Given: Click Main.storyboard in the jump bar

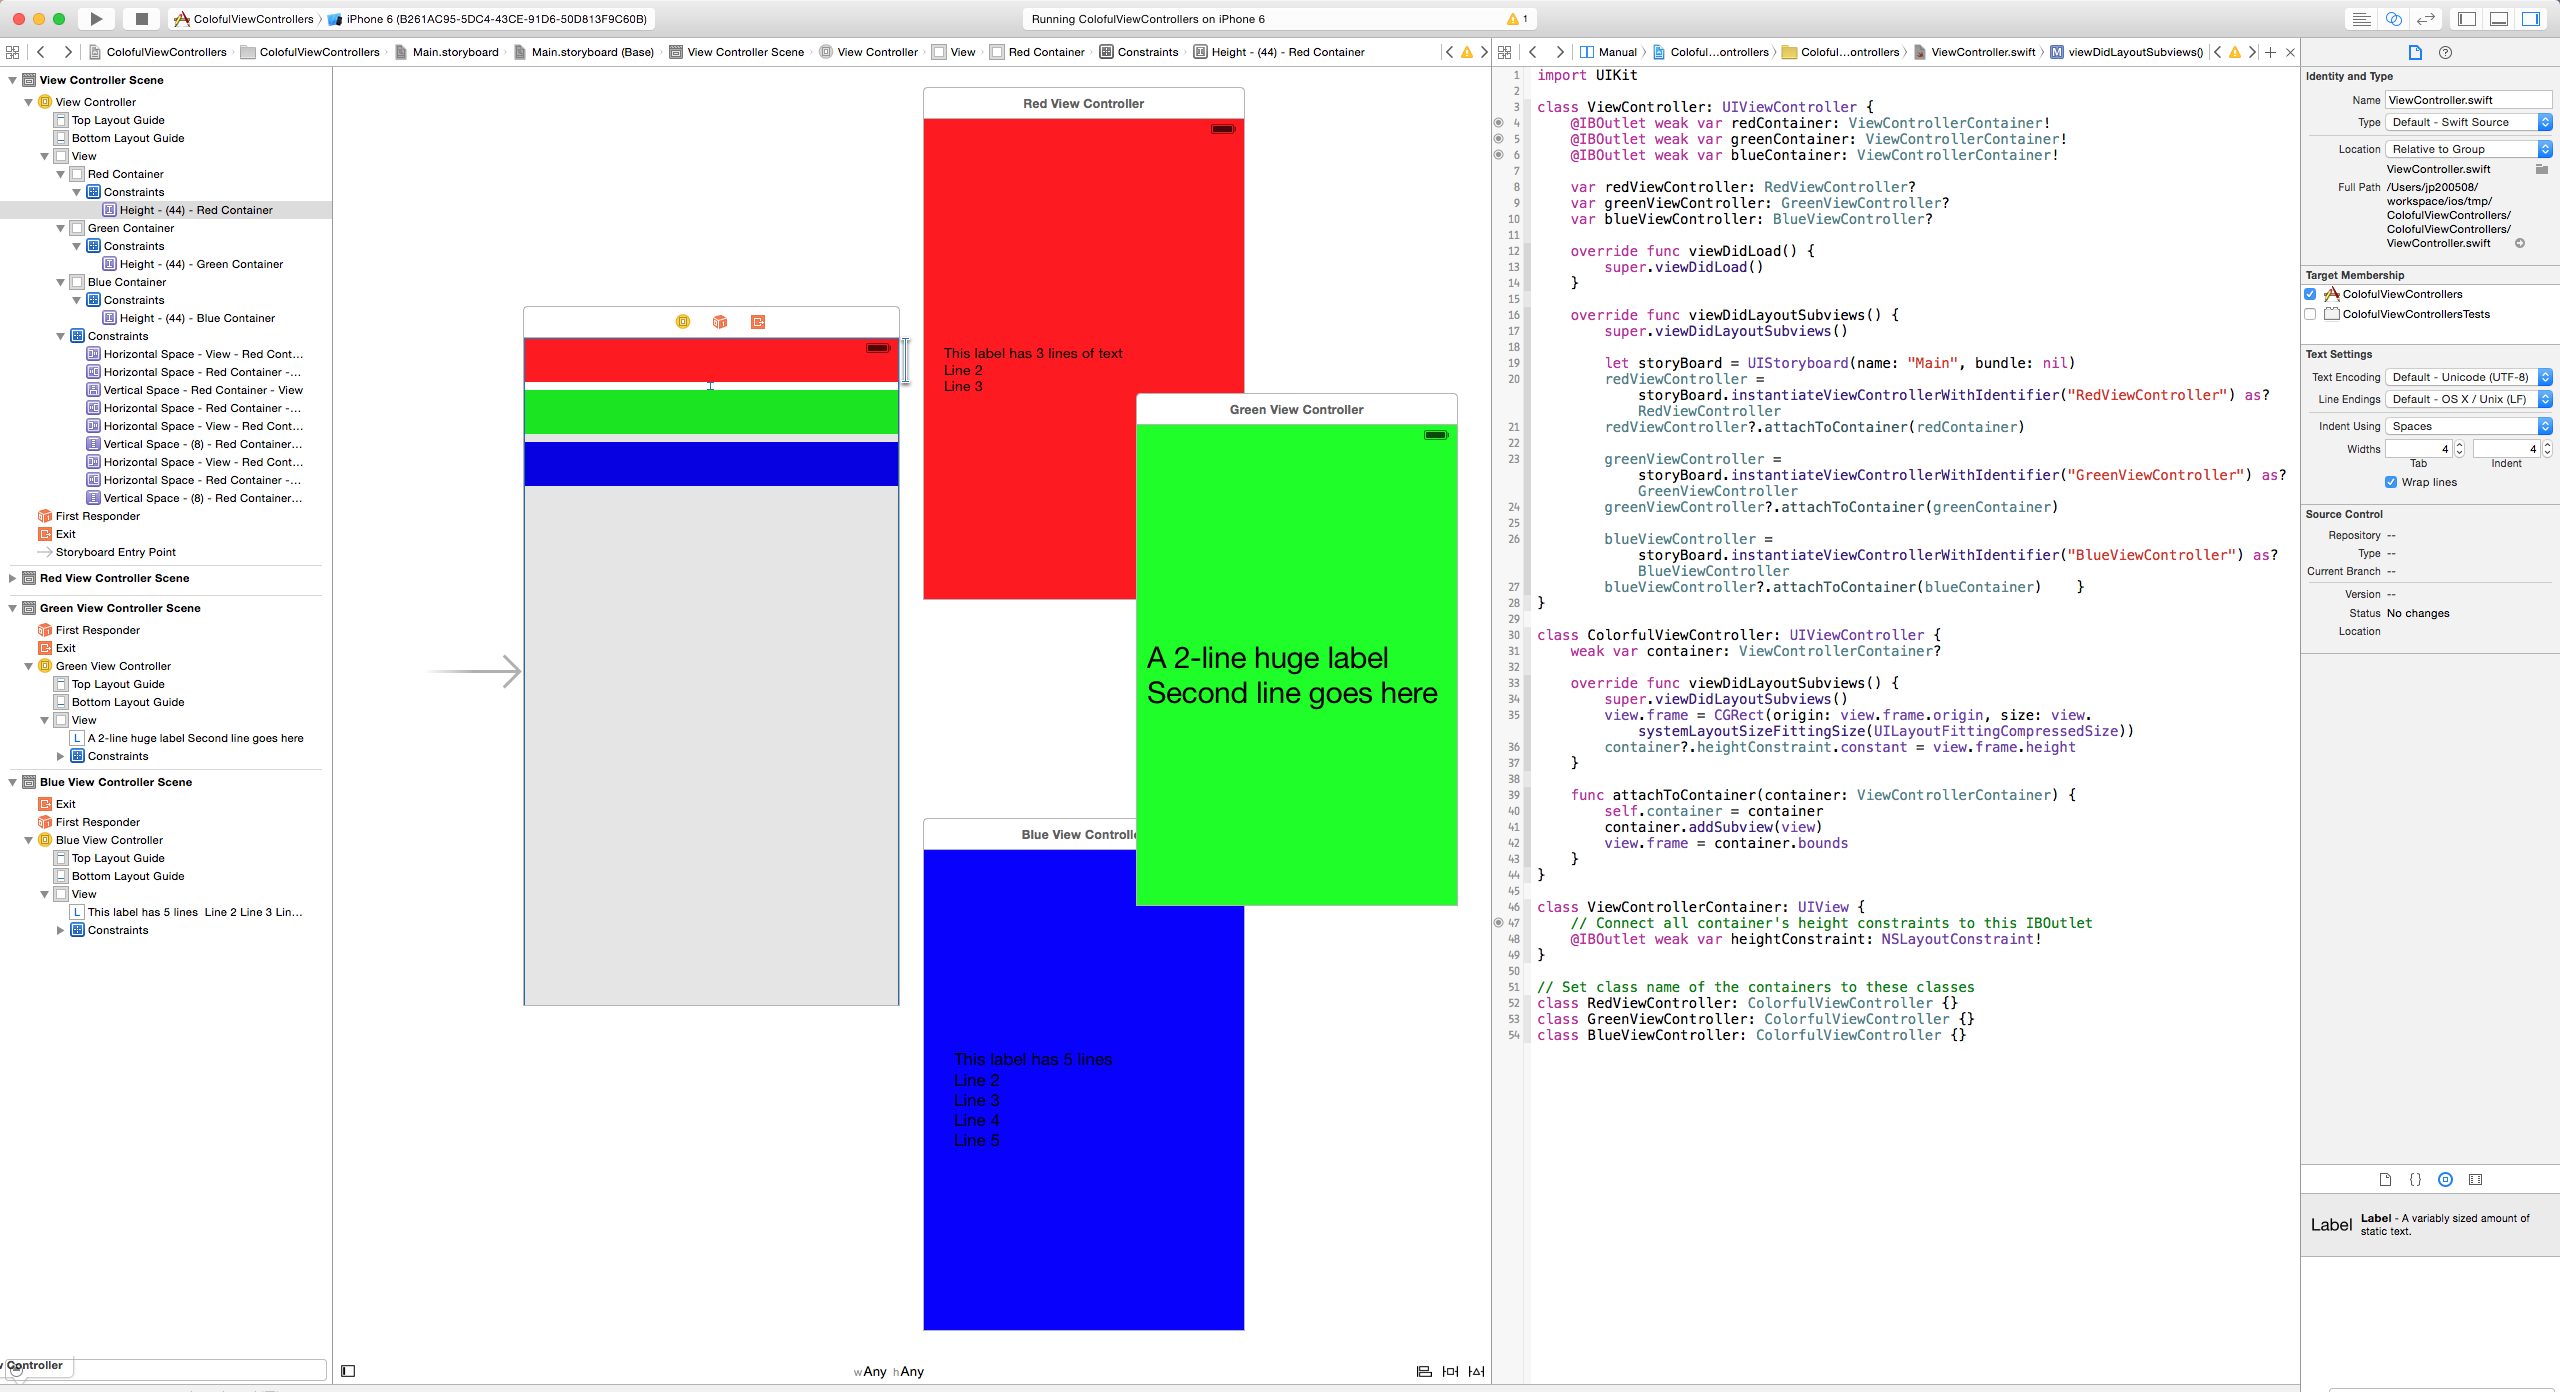Looking at the screenshot, I should click(x=455, y=52).
